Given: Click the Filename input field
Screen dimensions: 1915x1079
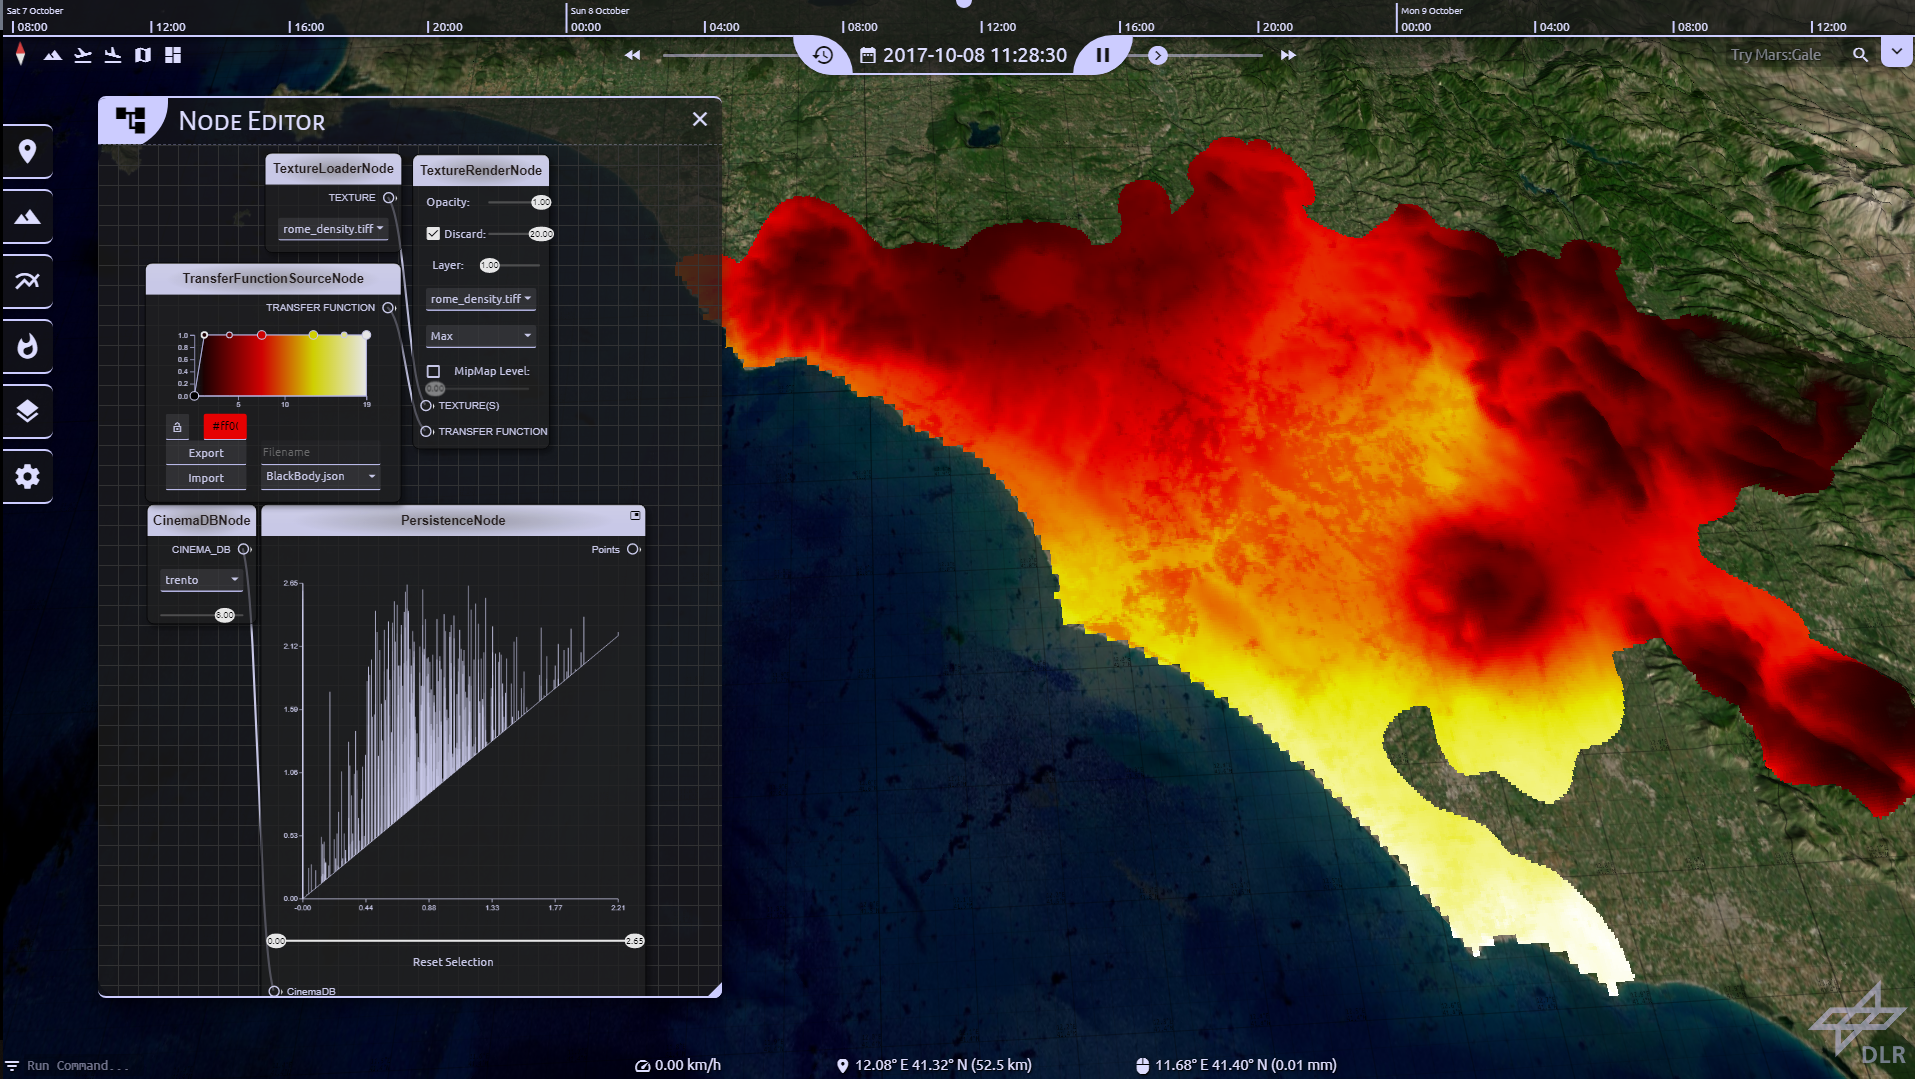Looking at the screenshot, I should [x=320, y=452].
